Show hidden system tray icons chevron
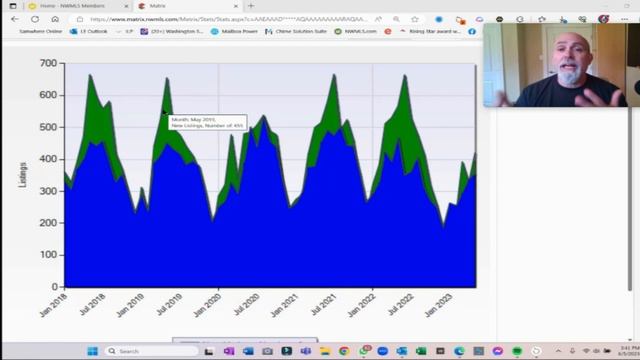640x360 pixels. [558, 351]
